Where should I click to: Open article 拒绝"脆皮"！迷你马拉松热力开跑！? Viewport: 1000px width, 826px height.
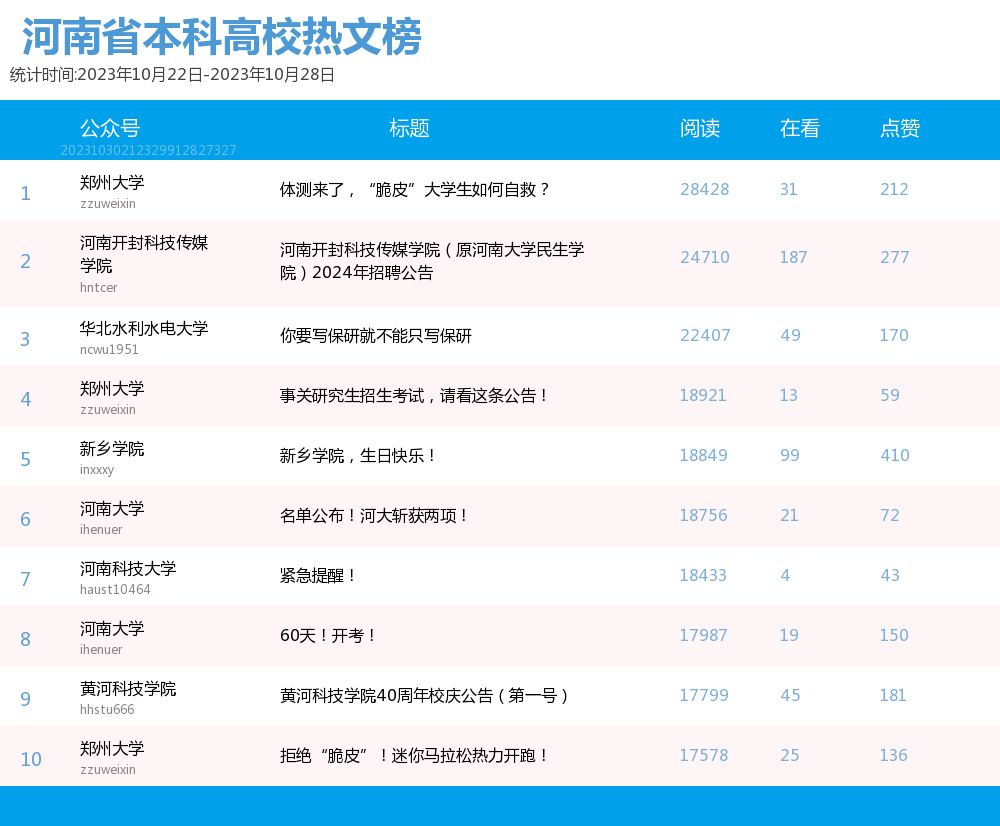coord(414,755)
